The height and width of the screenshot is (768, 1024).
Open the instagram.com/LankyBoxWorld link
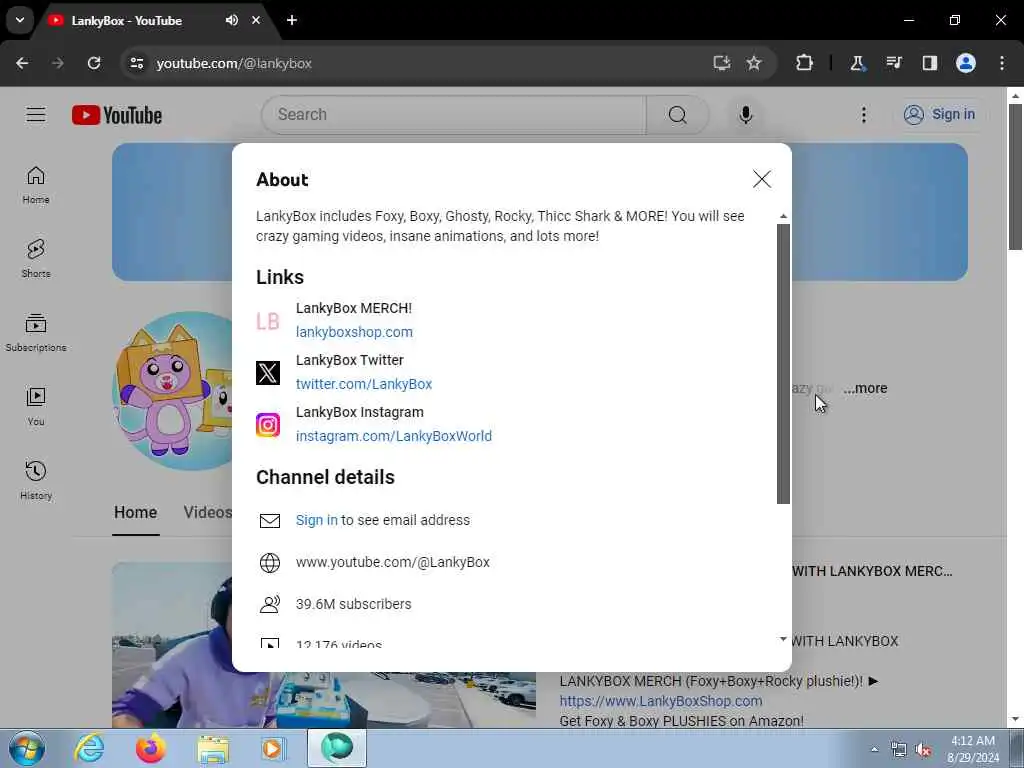click(x=394, y=436)
